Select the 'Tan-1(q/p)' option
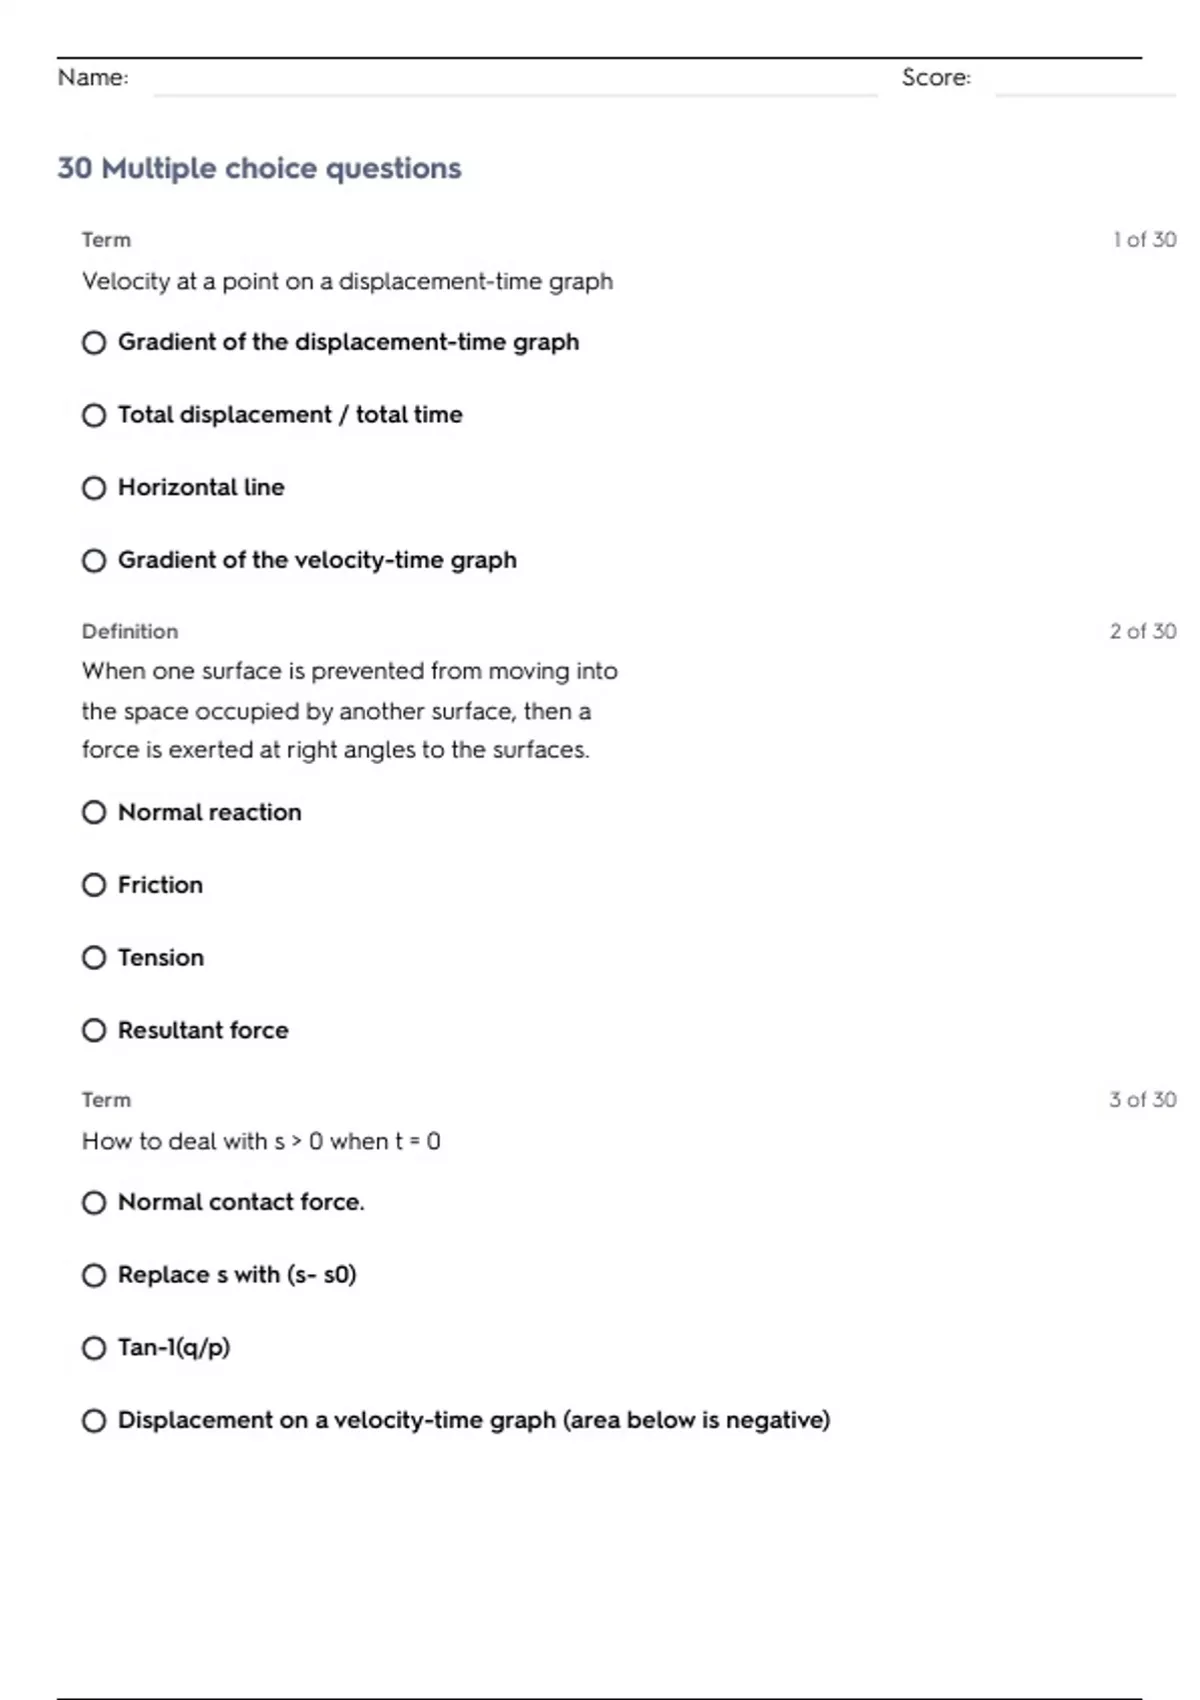This screenshot has width=1200, height=1700. (94, 1348)
